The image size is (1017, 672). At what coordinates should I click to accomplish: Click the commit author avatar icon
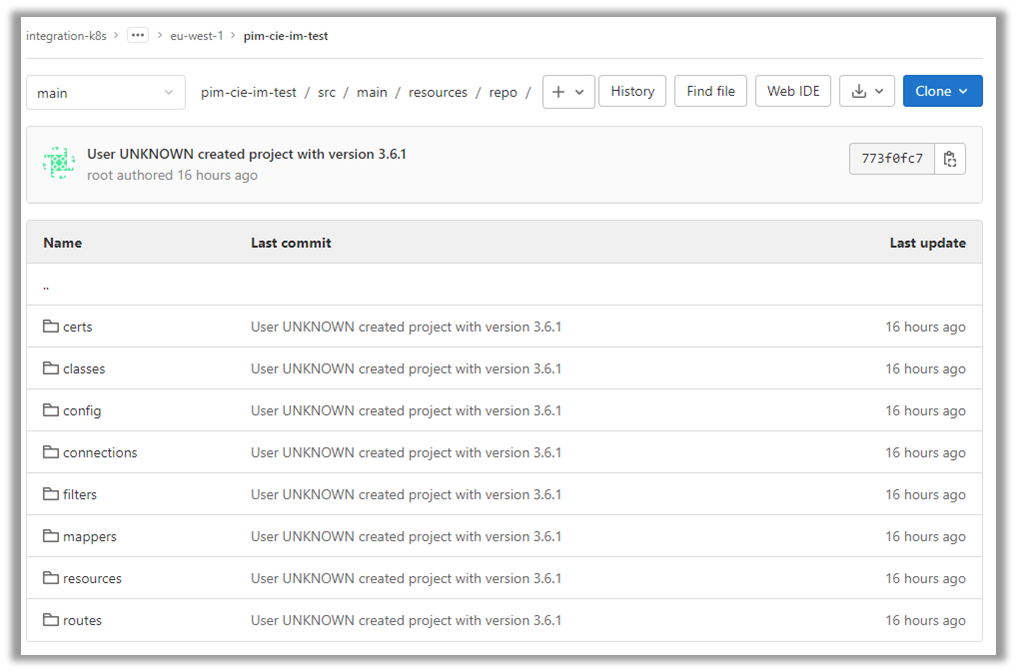click(x=59, y=163)
